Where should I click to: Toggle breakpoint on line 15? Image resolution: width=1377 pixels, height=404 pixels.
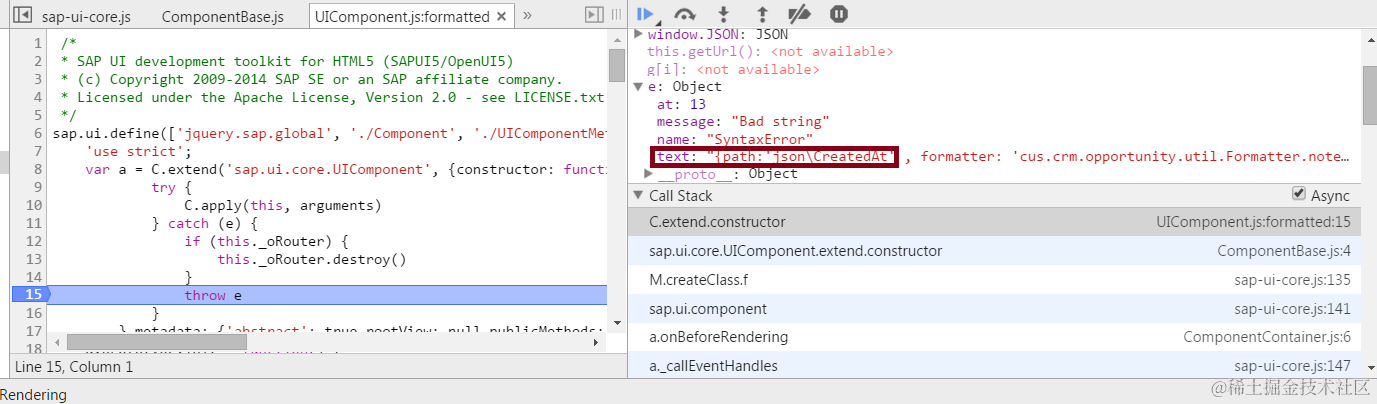pos(28,295)
